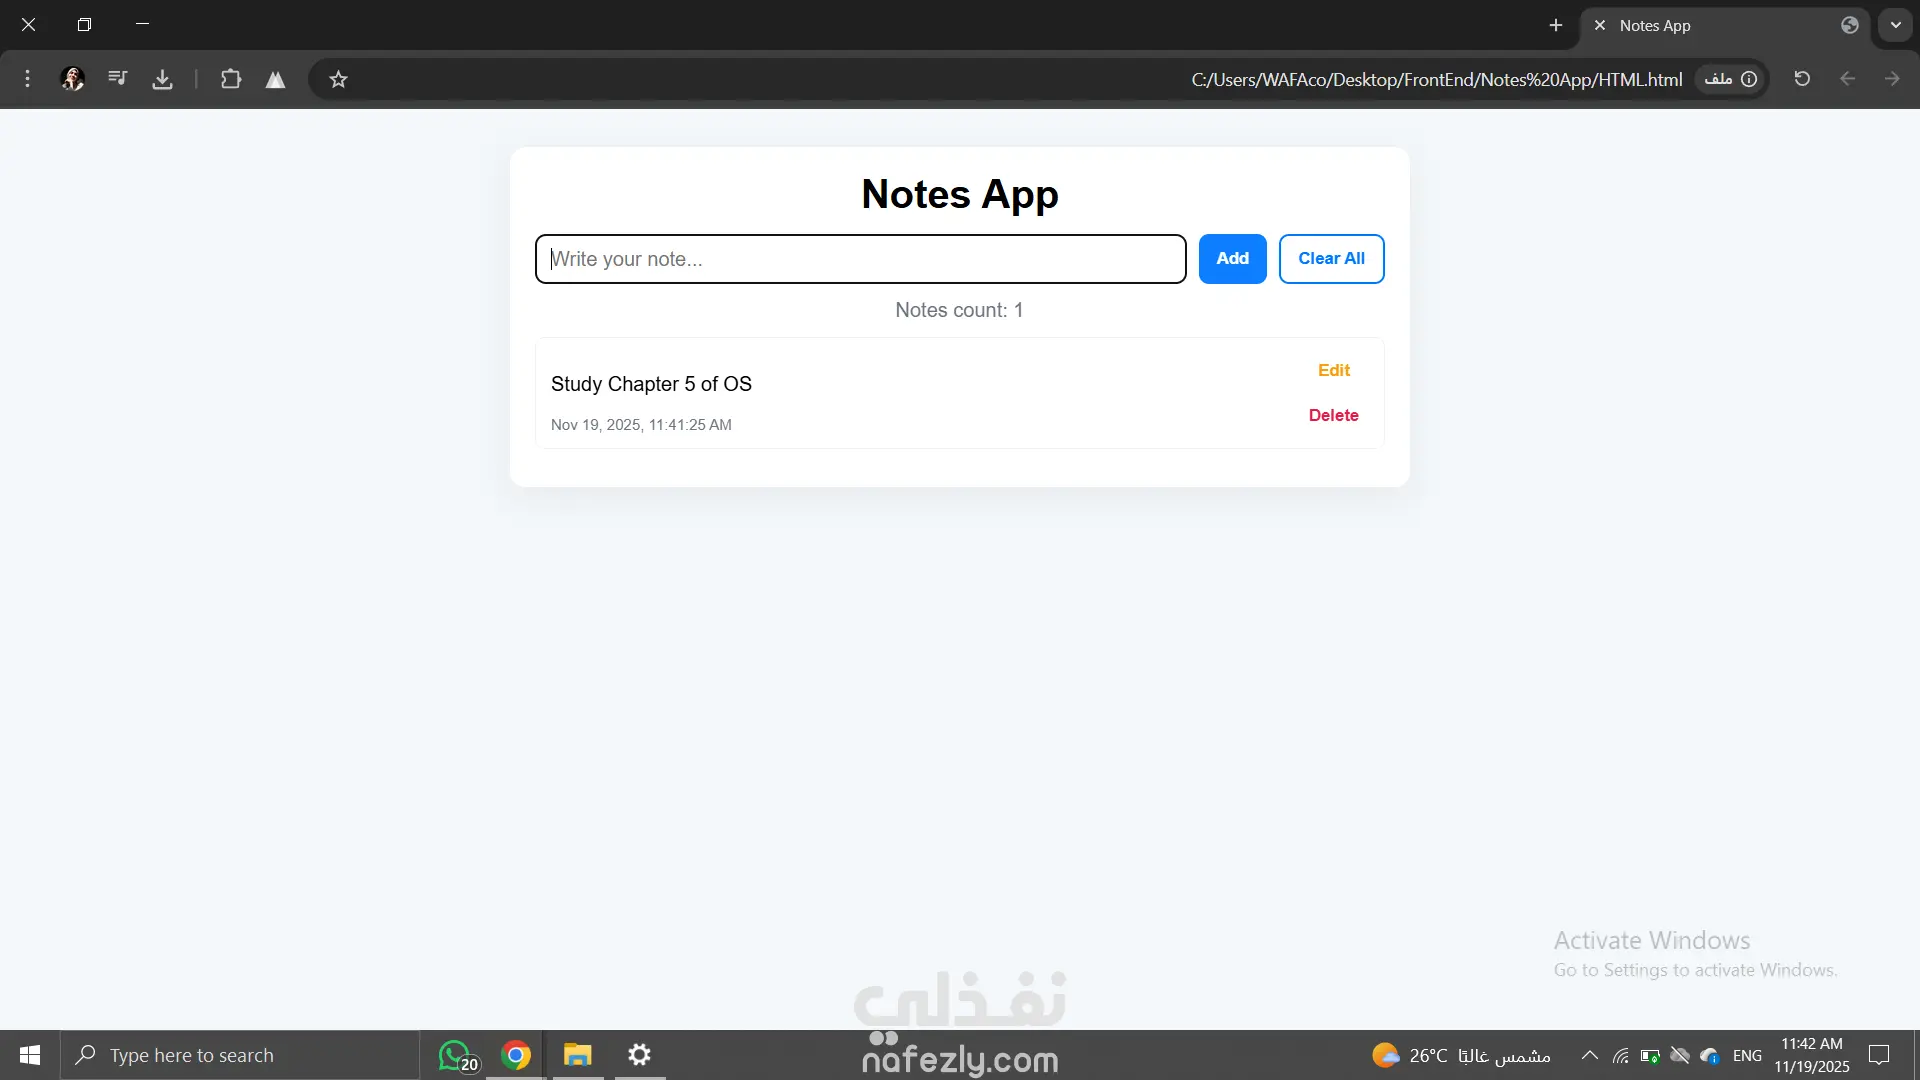Open a new browser tab
This screenshot has height=1080, width=1920.
tap(1555, 26)
